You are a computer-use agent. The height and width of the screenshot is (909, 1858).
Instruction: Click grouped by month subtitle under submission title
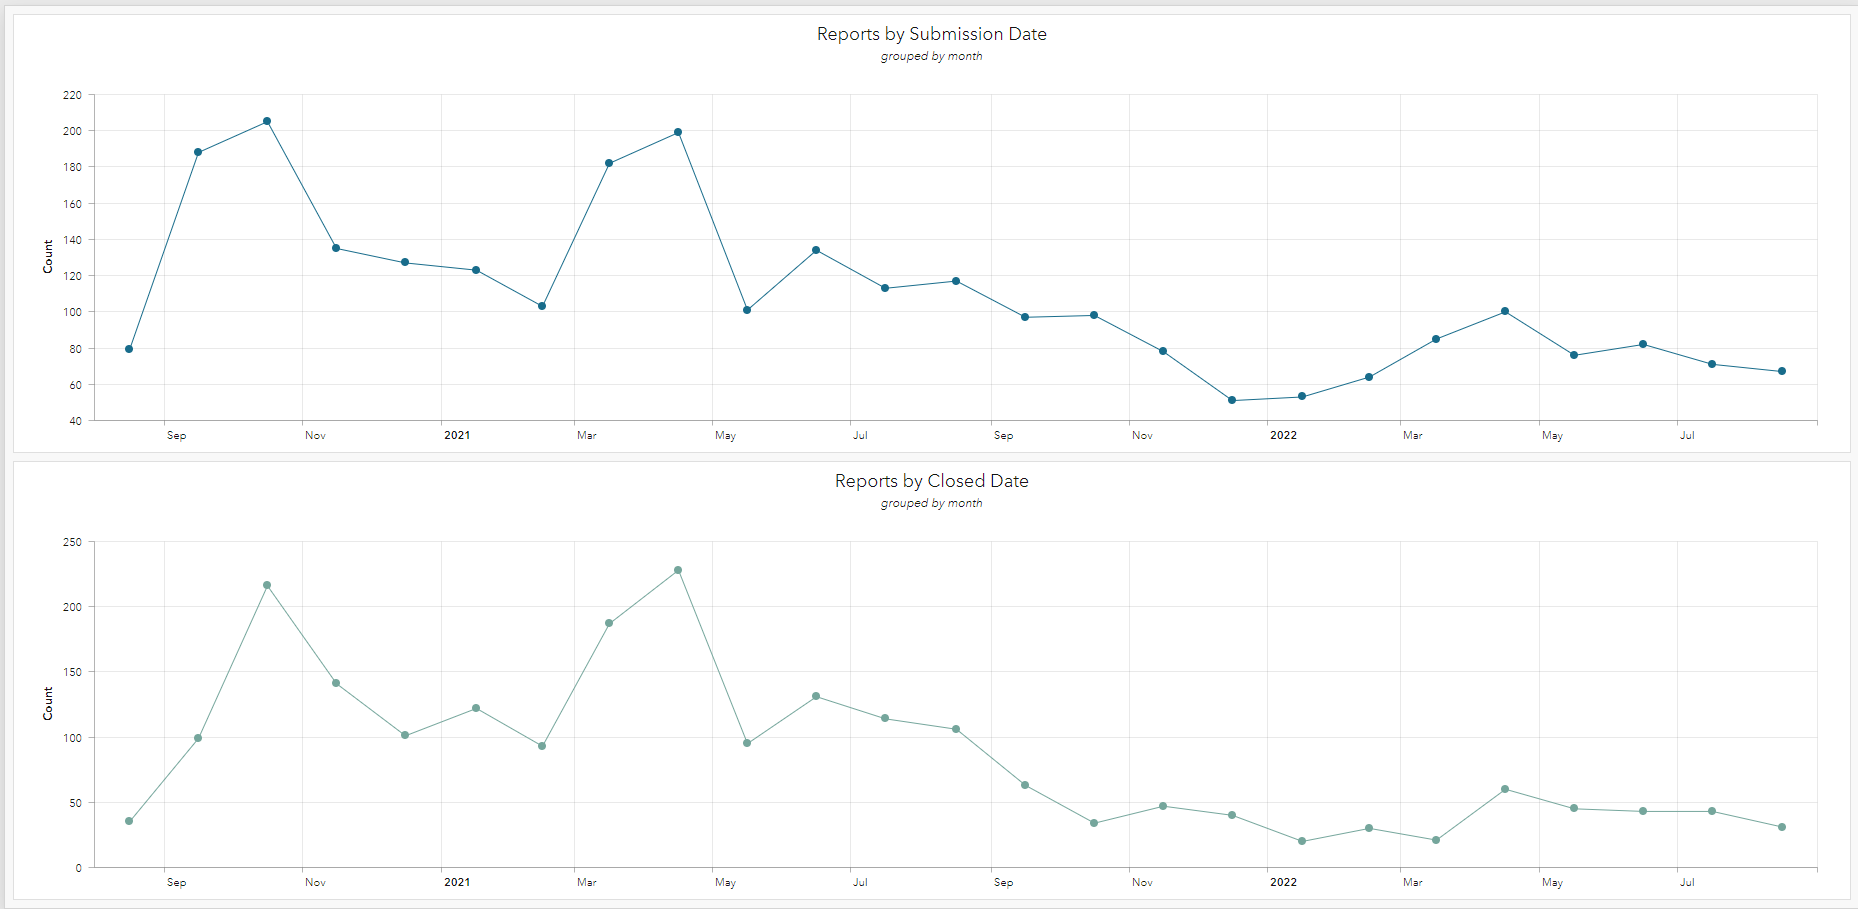[x=931, y=56]
